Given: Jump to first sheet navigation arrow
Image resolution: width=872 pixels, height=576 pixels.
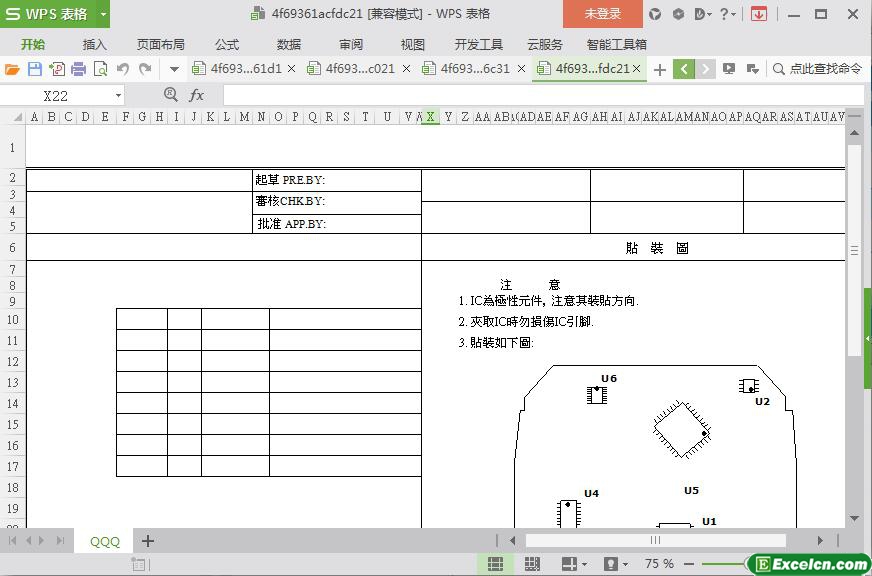Looking at the screenshot, I should pyautogui.click(x=12, y=540).
